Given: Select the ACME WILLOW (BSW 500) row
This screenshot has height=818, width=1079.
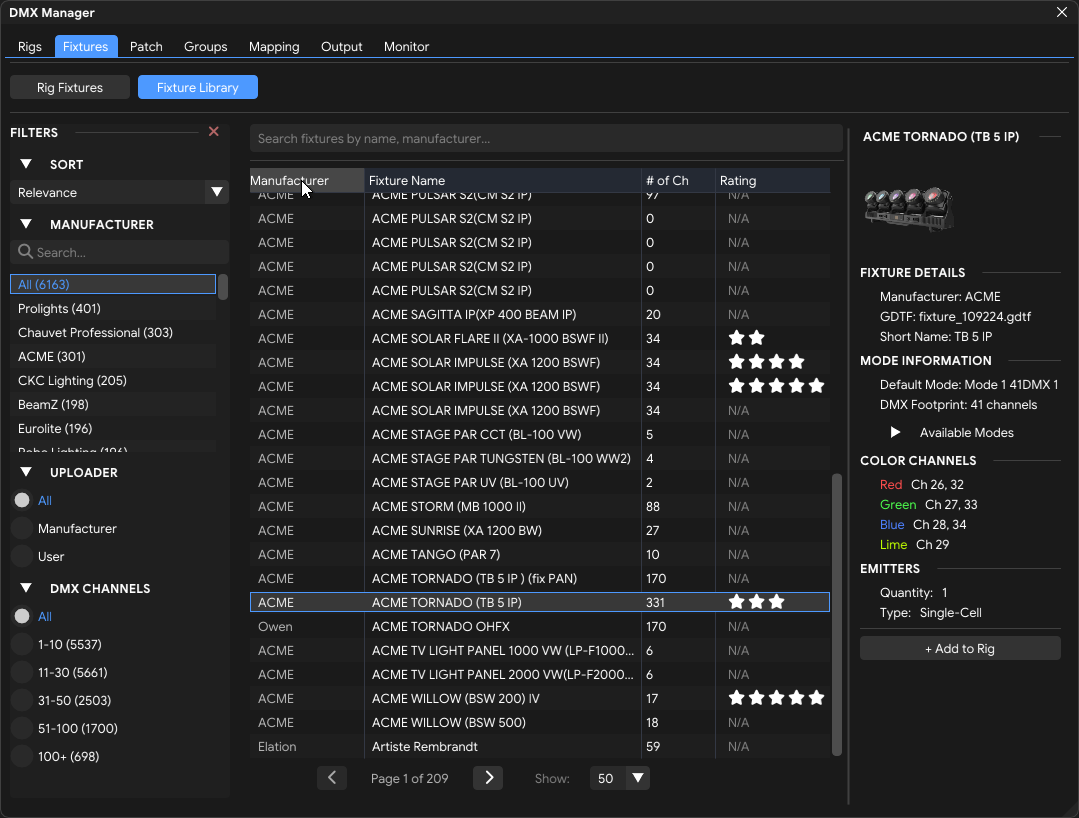Looking at the screenshot, I should tap(540, 722).
